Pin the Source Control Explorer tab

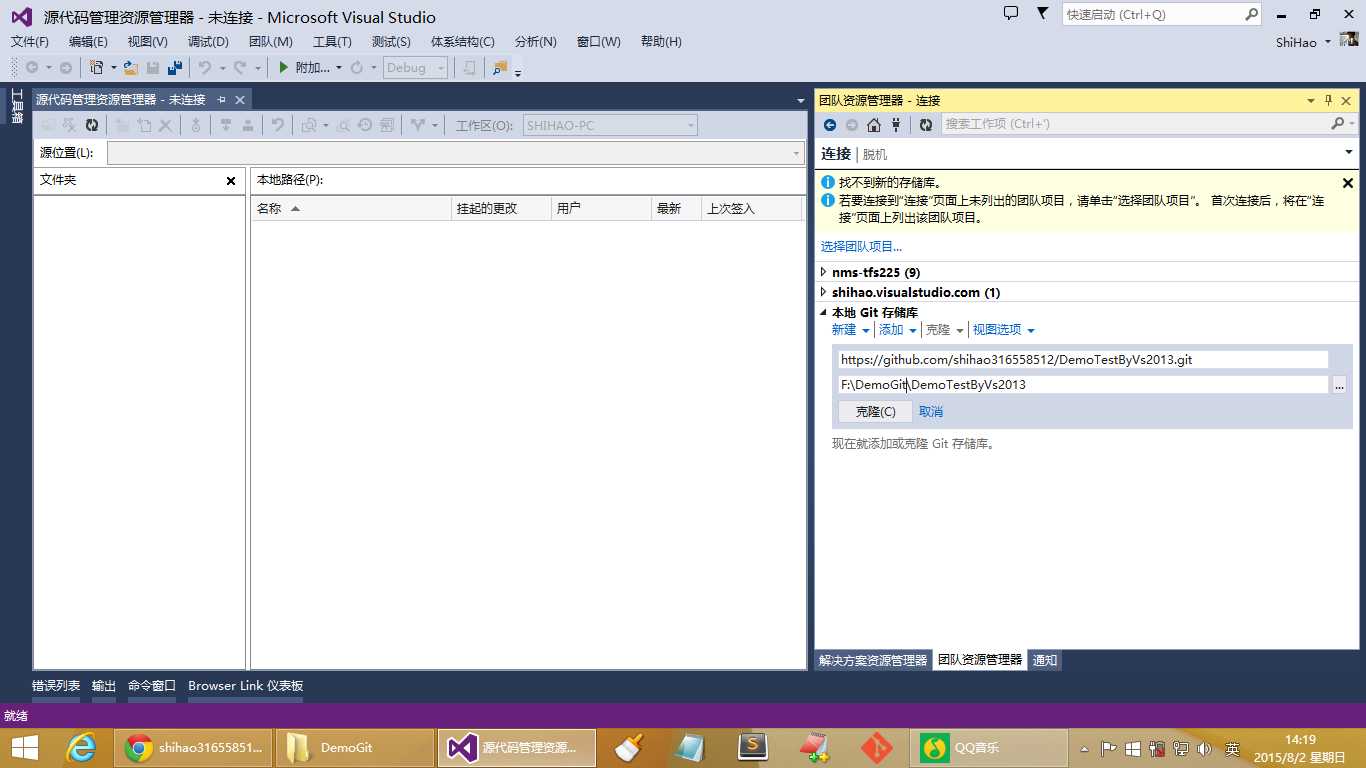(222, 100)
